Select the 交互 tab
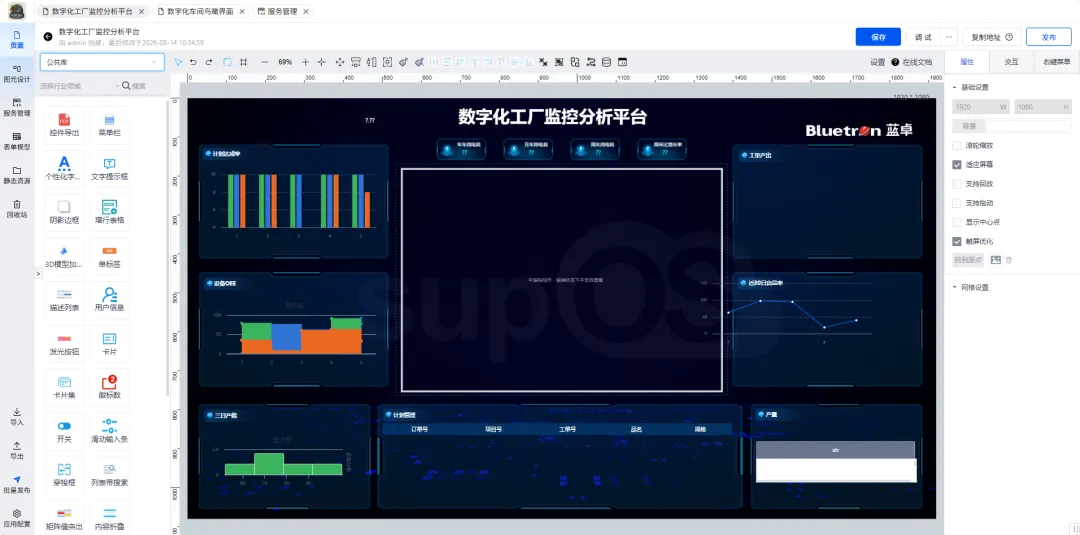This screenshot has width=1080, height=535. (1011, 62)
